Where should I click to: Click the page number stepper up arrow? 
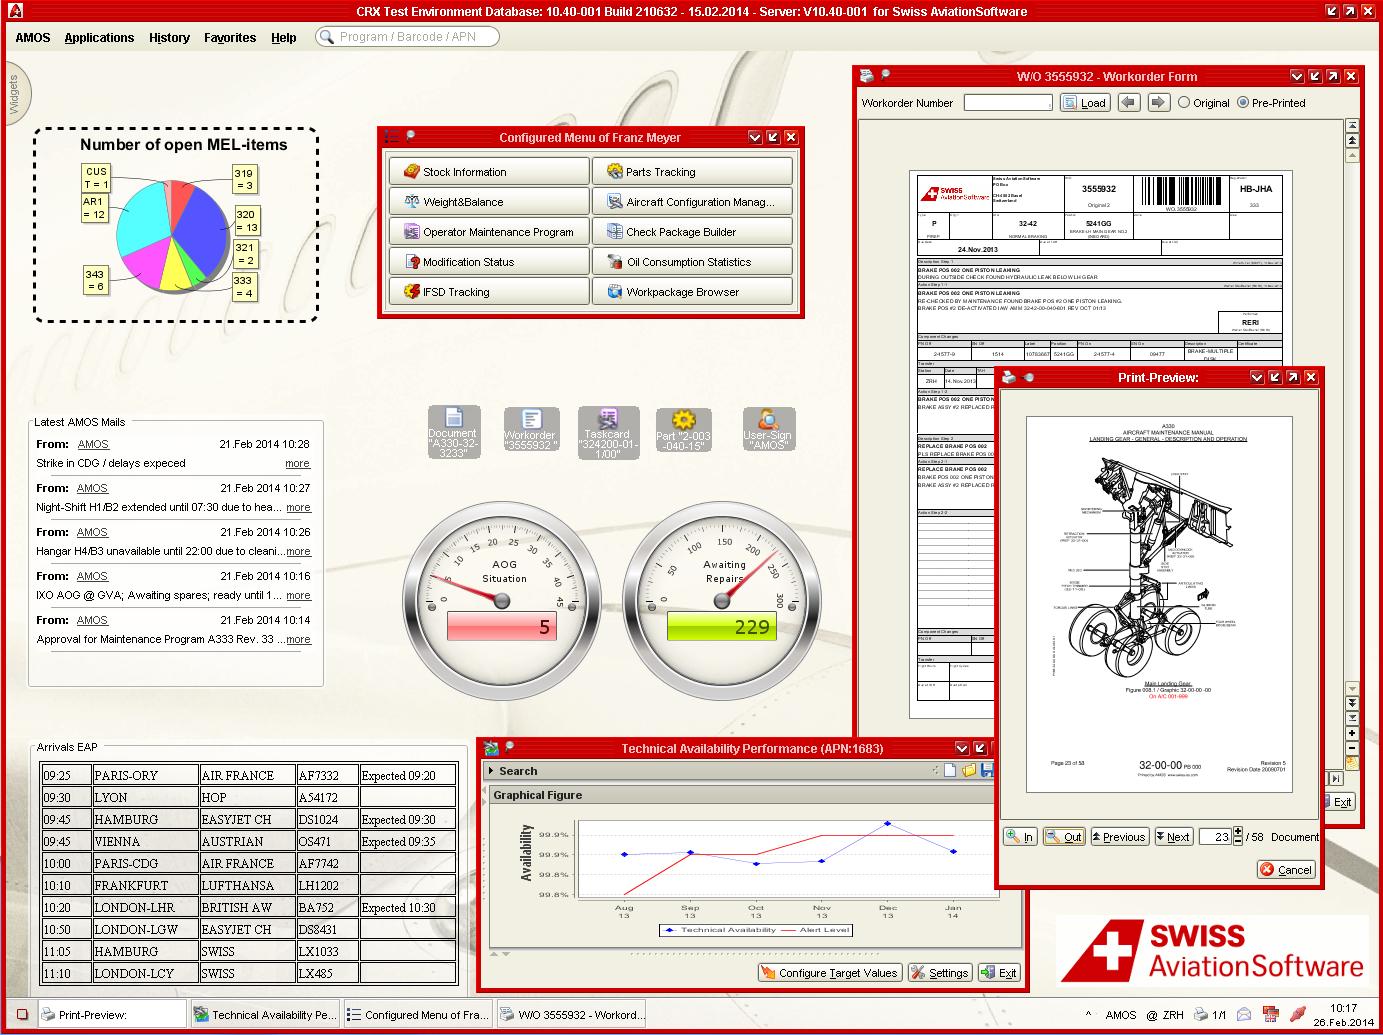click(x=1237, y=831)
